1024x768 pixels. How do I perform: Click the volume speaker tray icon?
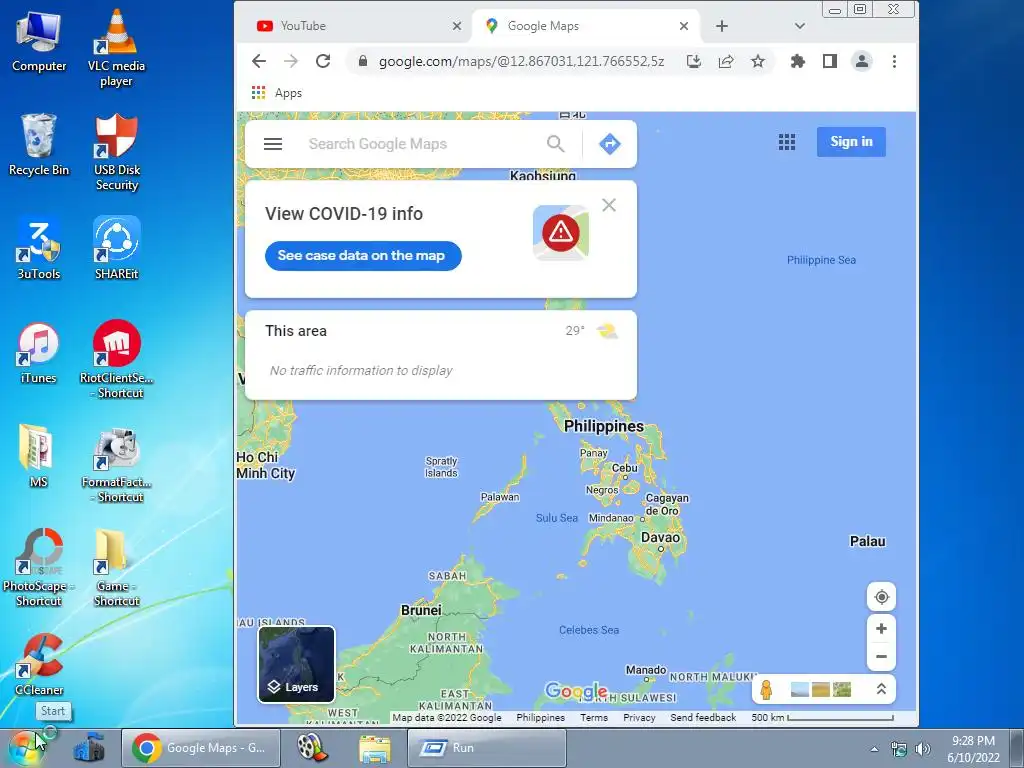[923, 749]
